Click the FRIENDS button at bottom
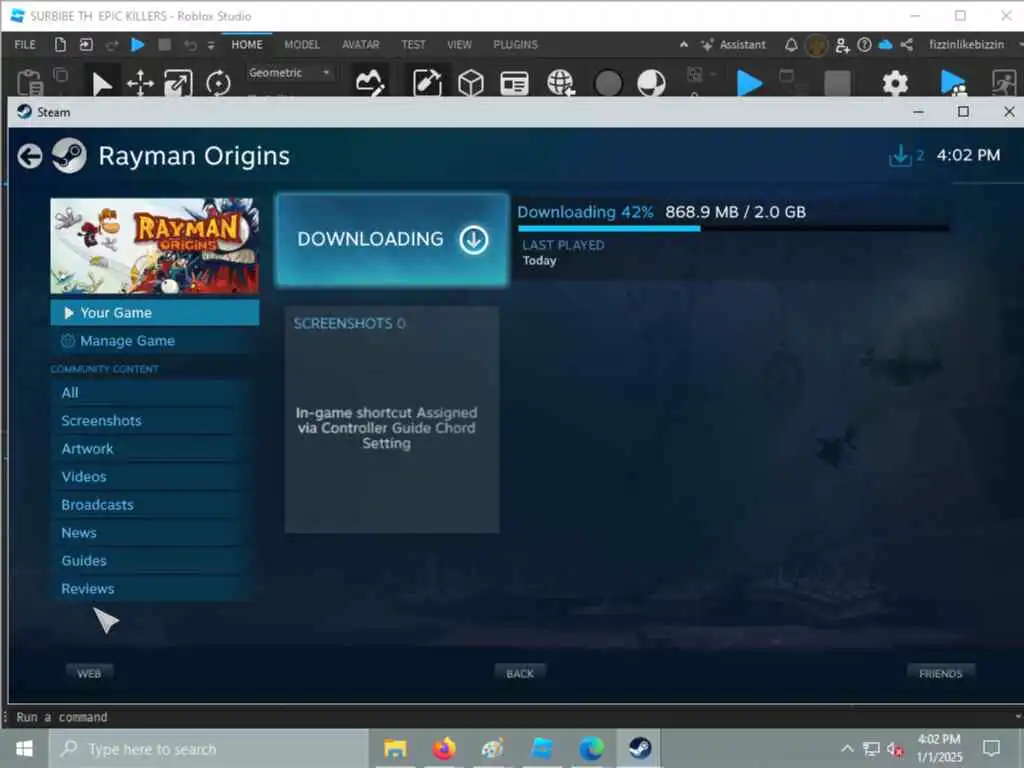Screen dimensions: 1024x768 click(940, 673)
